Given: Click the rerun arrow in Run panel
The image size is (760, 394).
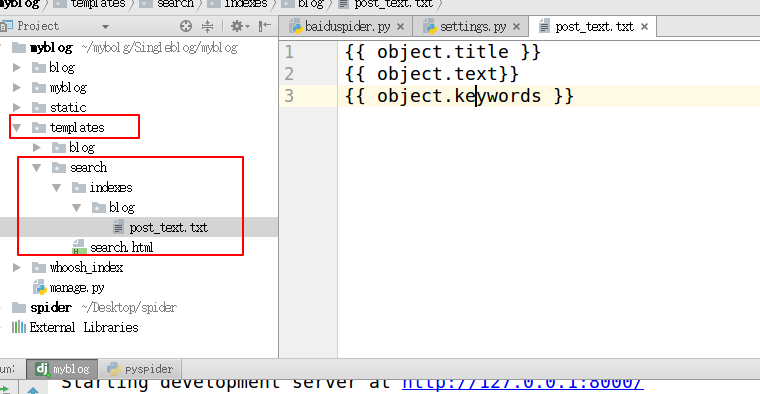Looking at the screenshot, I should tap(5, 389).
